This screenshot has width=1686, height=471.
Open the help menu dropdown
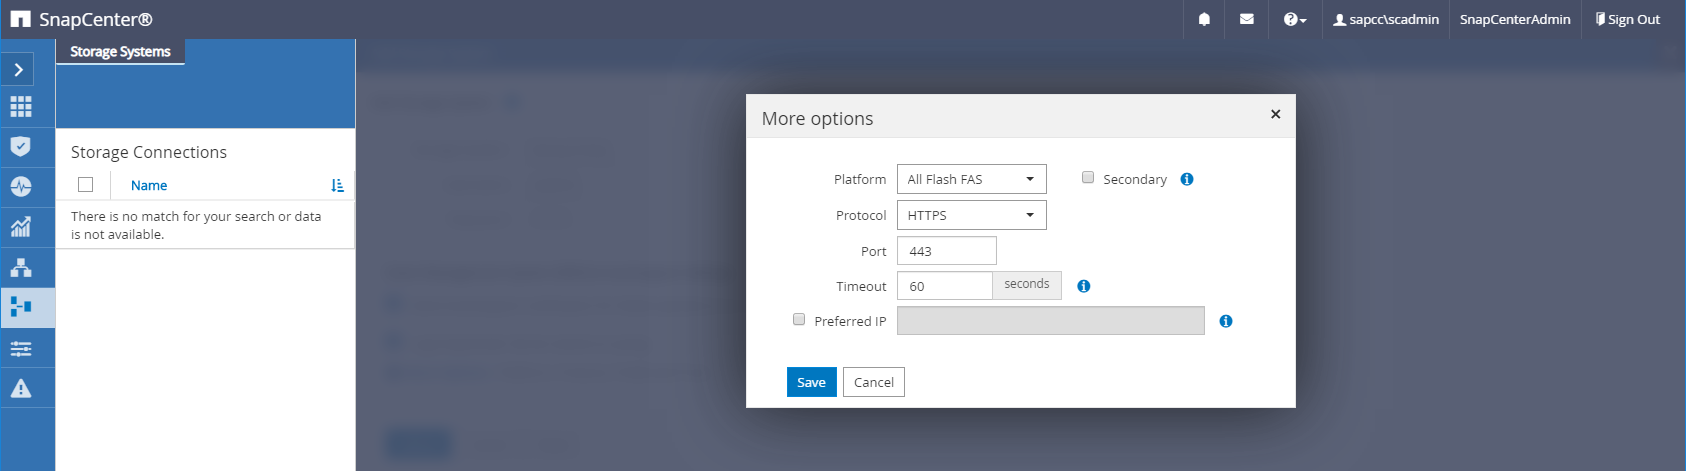click(x=1294, y=19)
